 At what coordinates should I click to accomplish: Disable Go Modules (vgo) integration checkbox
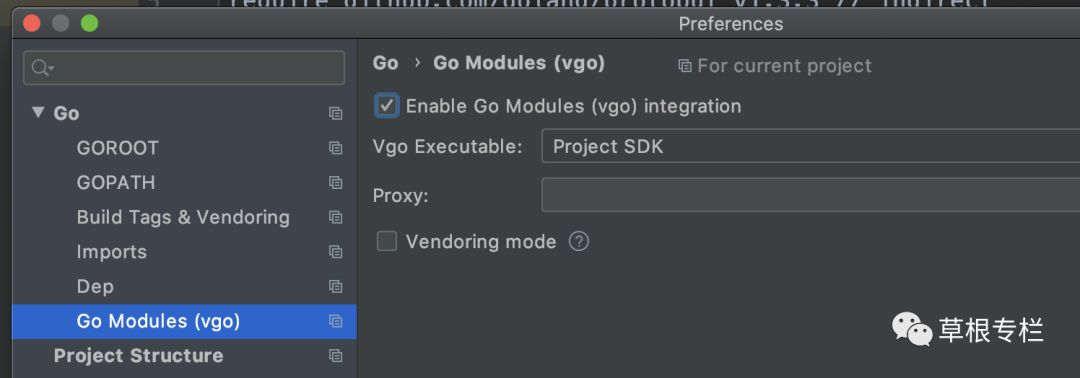point(386,106)
